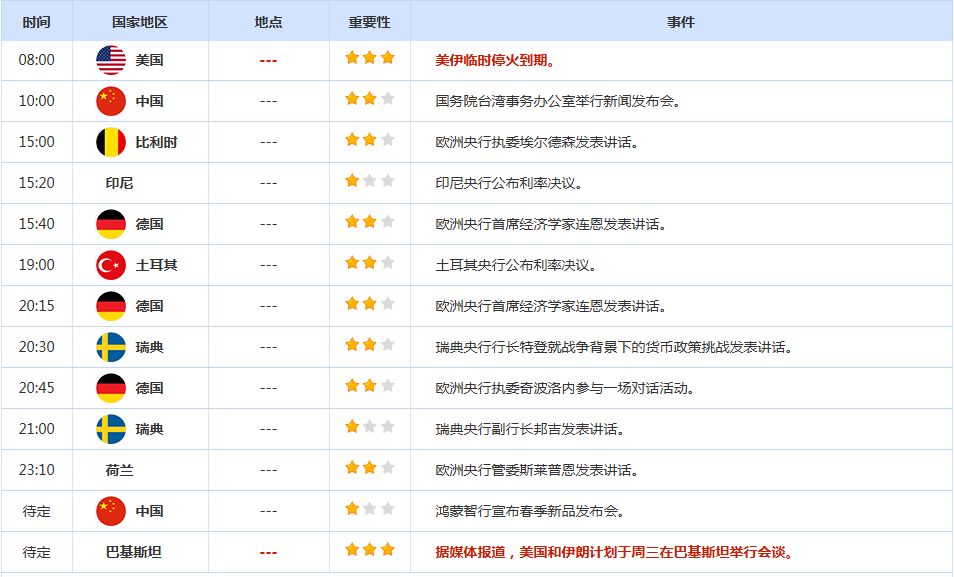The image size is (954, 577).
Task: Select the 国家地区 column header
Action: coord(140,22)
